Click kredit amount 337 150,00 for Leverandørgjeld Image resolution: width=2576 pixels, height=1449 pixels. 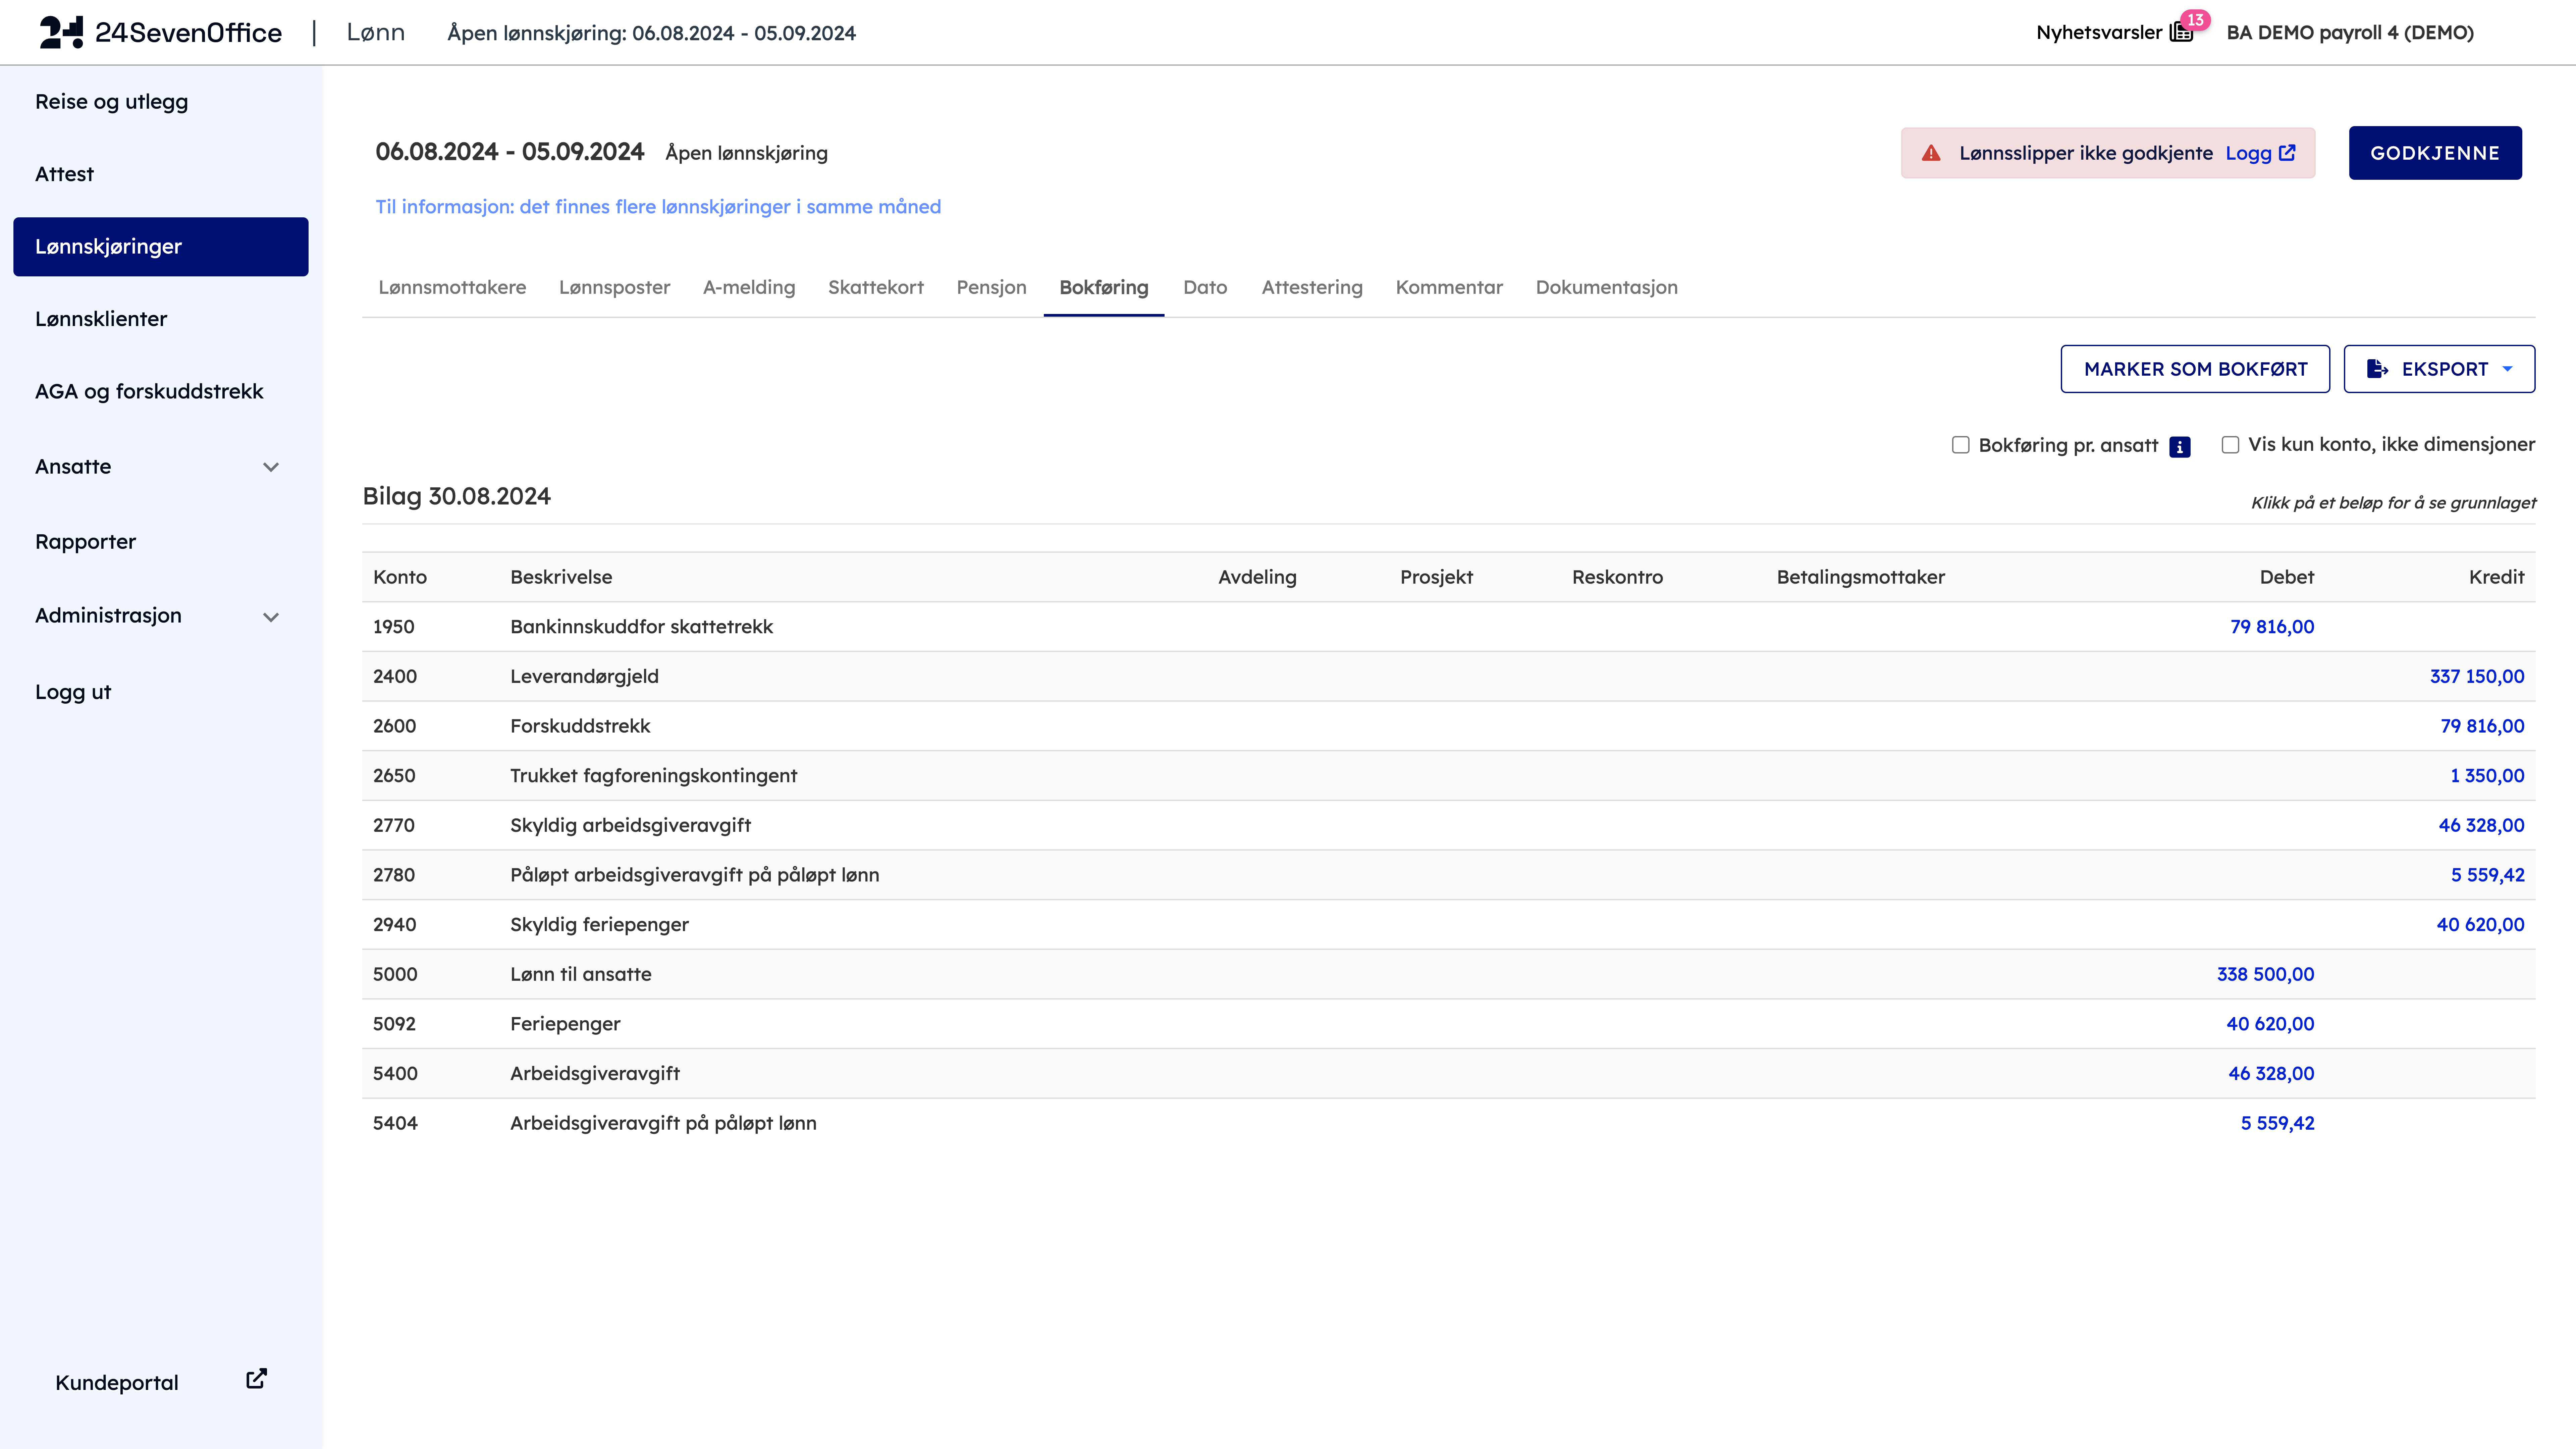click(2477, 677)
